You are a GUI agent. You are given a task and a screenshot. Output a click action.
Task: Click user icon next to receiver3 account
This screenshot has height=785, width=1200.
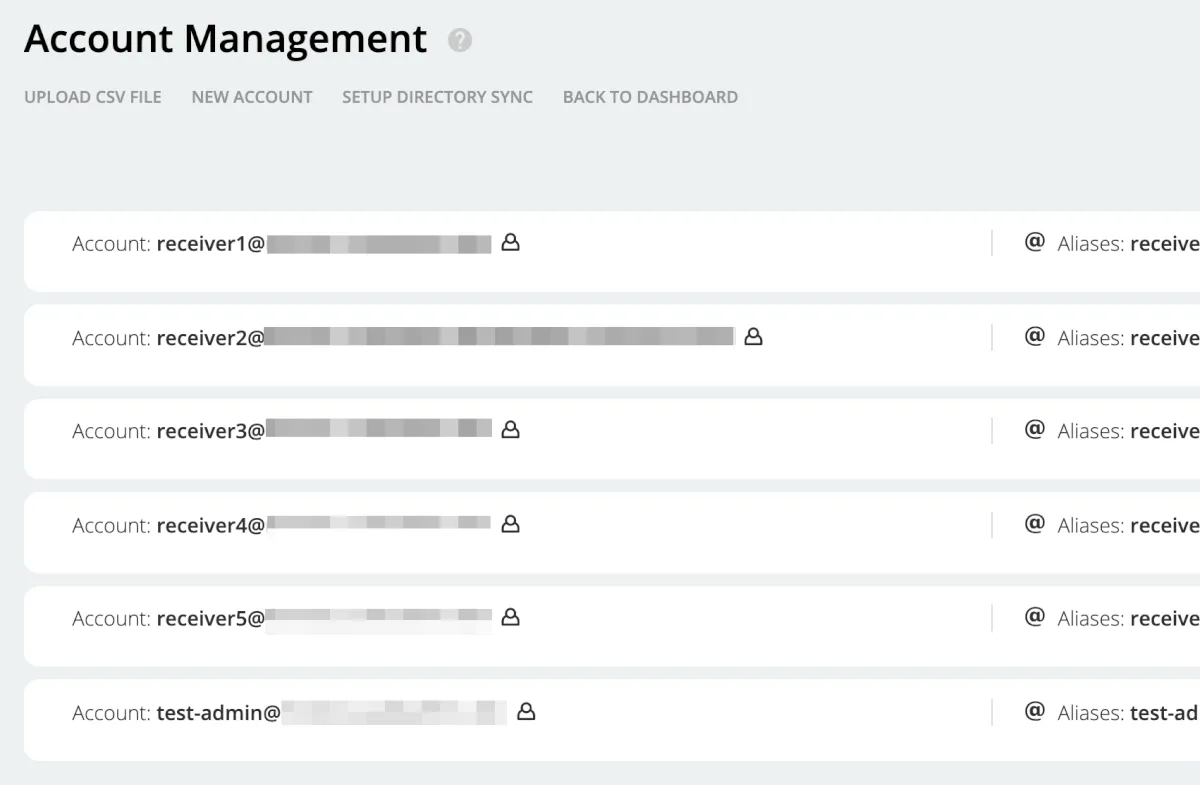510,430
